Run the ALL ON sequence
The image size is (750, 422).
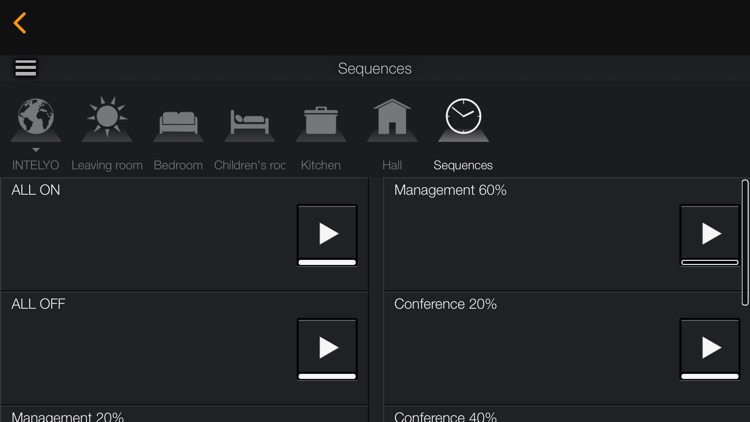327,235
